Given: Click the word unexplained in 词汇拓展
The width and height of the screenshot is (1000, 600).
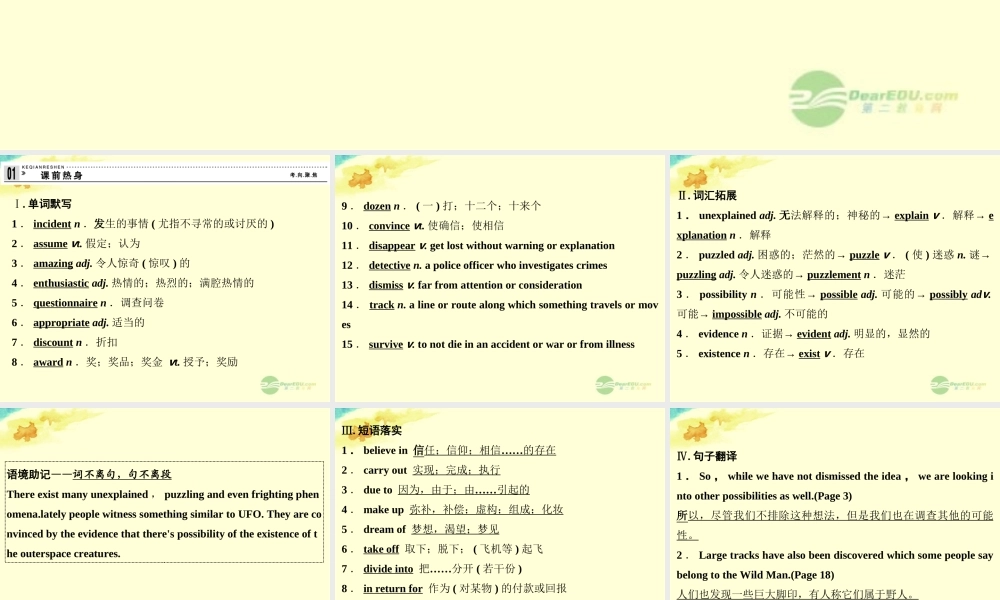Looking at the screenshot, I should pyautogui.click(x=728, y=216).
